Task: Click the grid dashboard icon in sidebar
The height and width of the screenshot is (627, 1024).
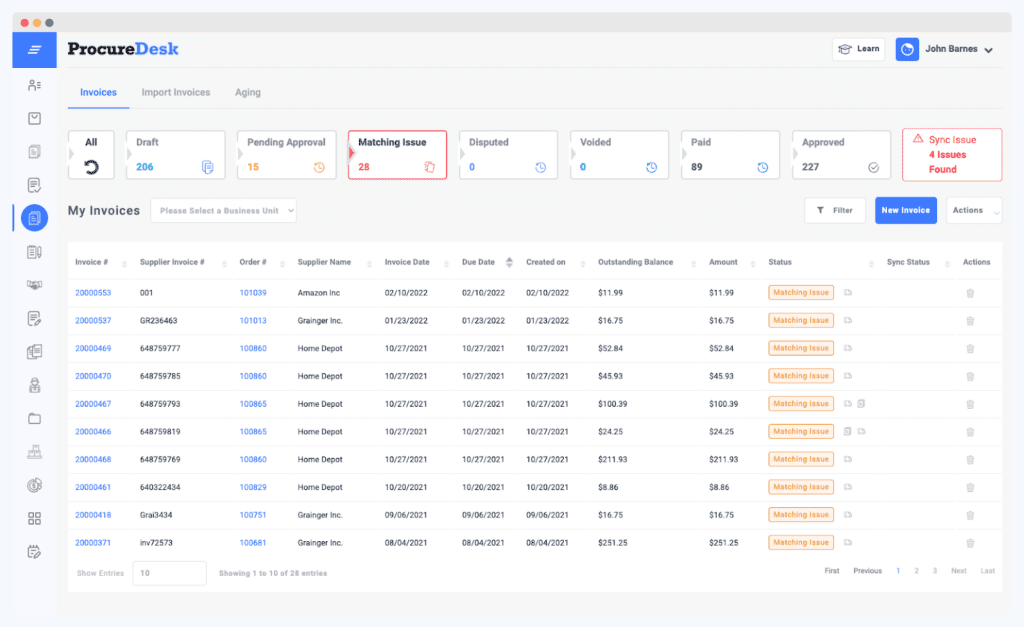Action: pos(34,518)
